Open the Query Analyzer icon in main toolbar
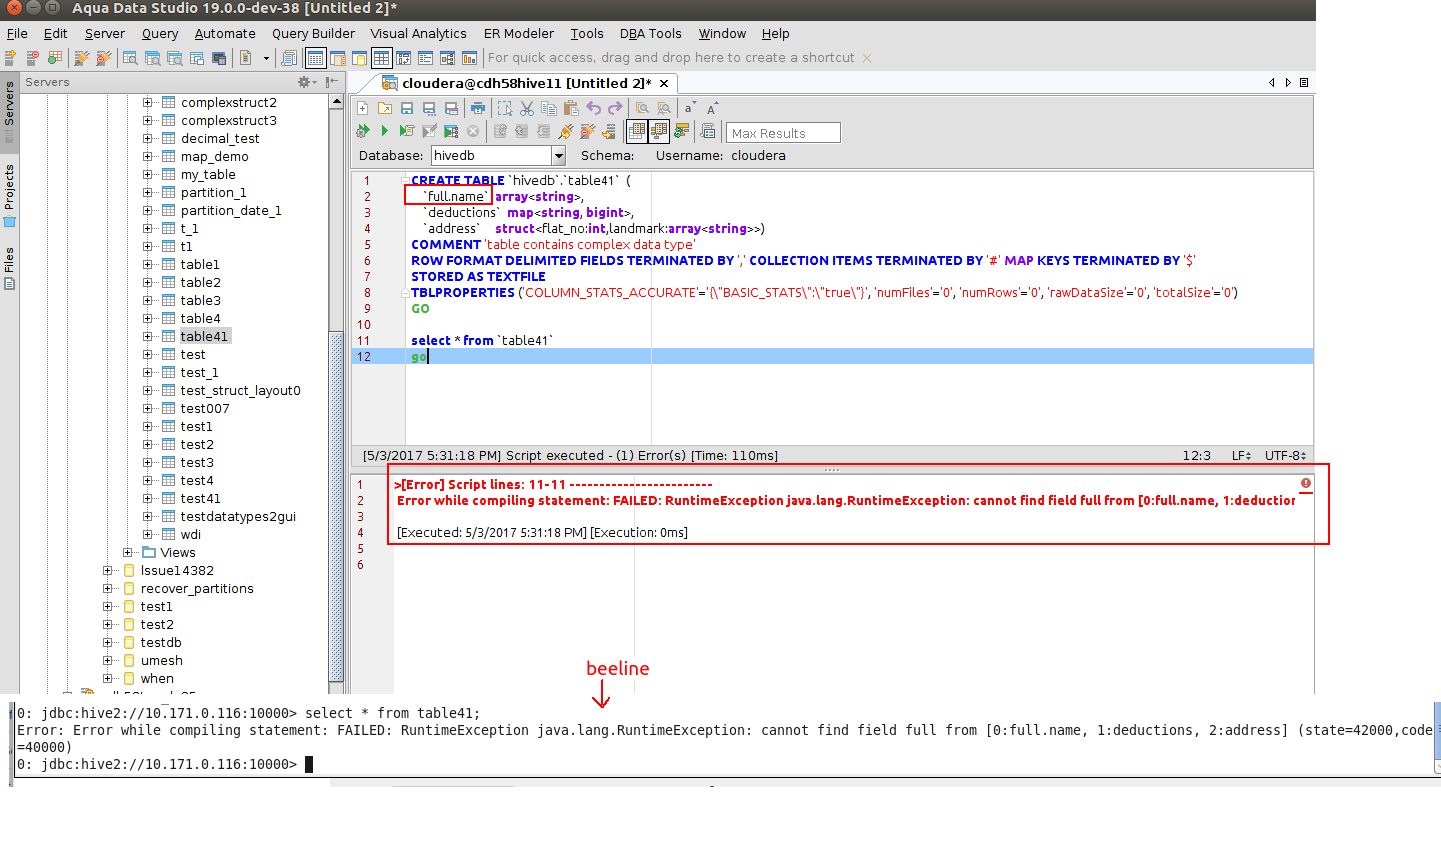The height and width of the screenshot is (841, 1441). pyautogui.click(x=130, y=58)
